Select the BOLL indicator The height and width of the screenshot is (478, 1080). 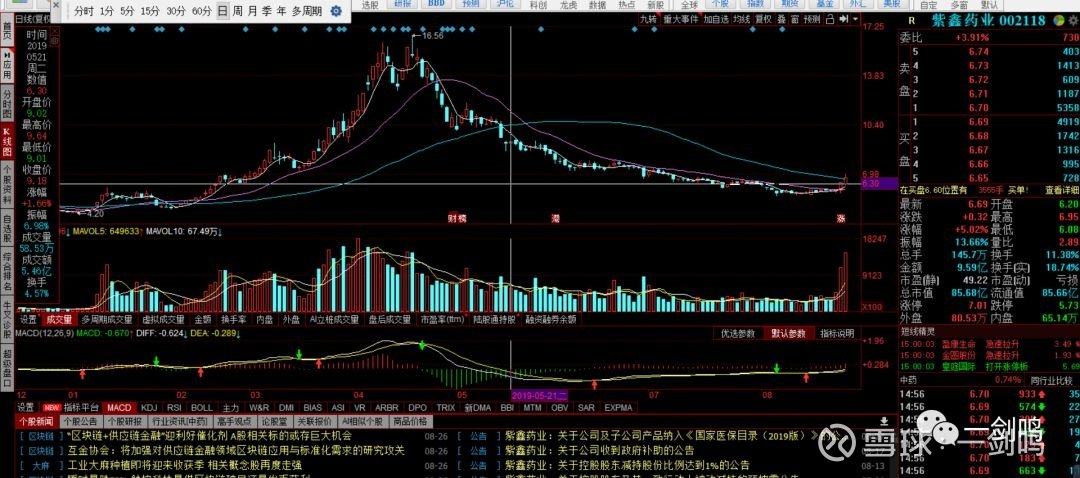(202, 408)
